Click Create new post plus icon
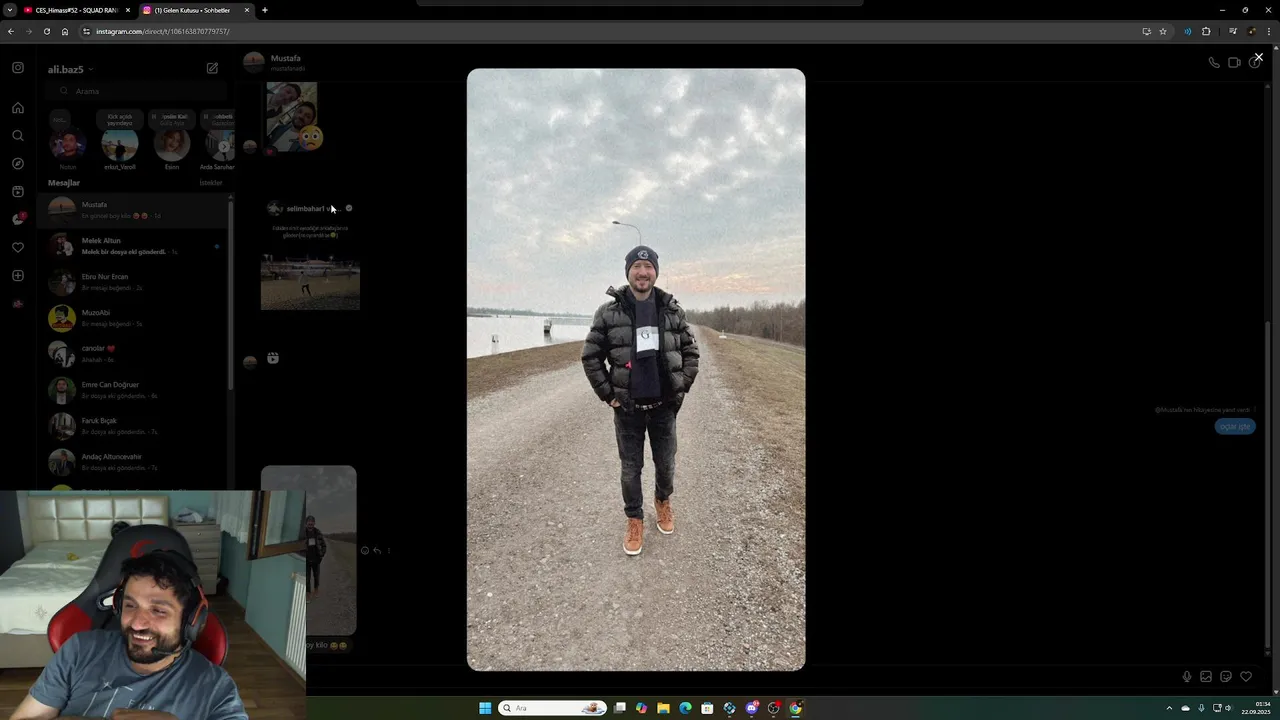The image size is (1280, 720). pyautogui.click(x=18, y=275)
